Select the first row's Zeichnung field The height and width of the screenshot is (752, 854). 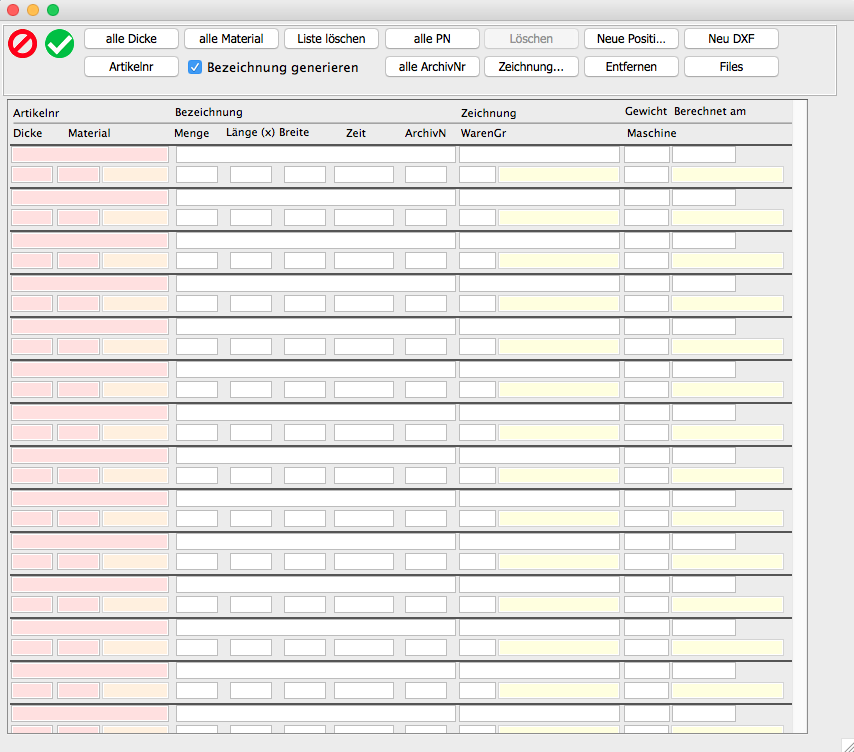pyautogui.click(x=539, y=155)
